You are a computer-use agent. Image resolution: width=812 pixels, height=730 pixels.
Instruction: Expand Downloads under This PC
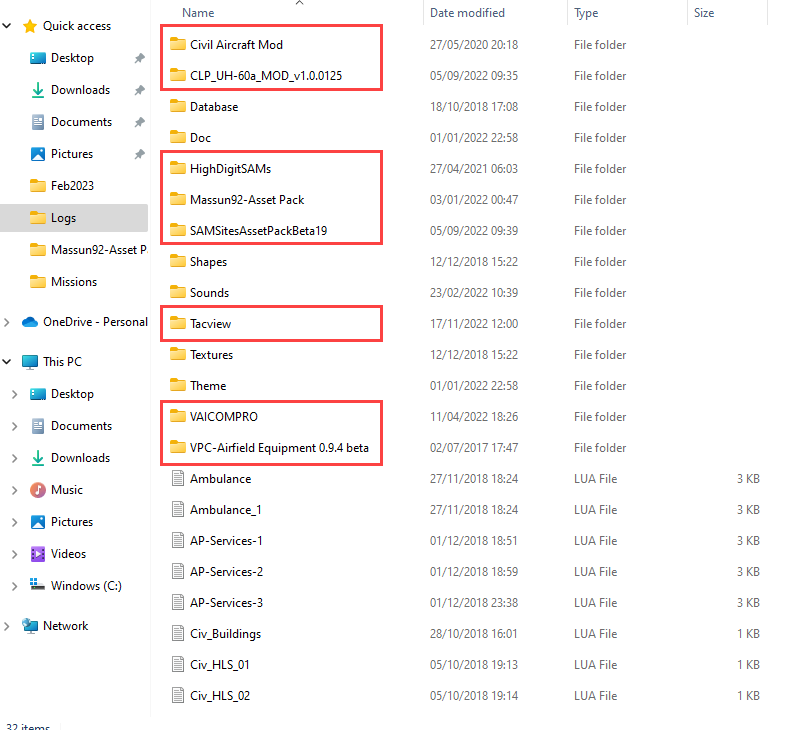coord(14,458)
